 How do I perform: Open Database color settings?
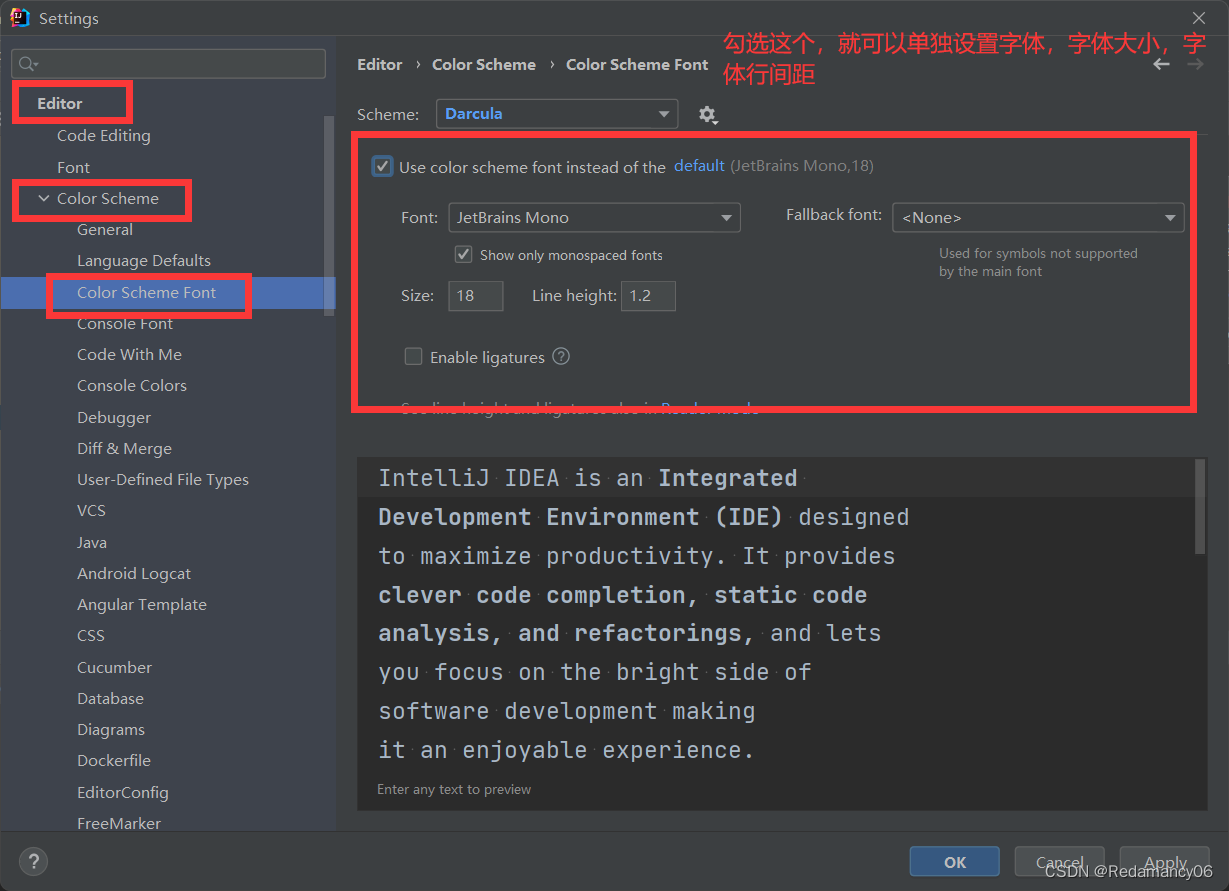(110, 698)
